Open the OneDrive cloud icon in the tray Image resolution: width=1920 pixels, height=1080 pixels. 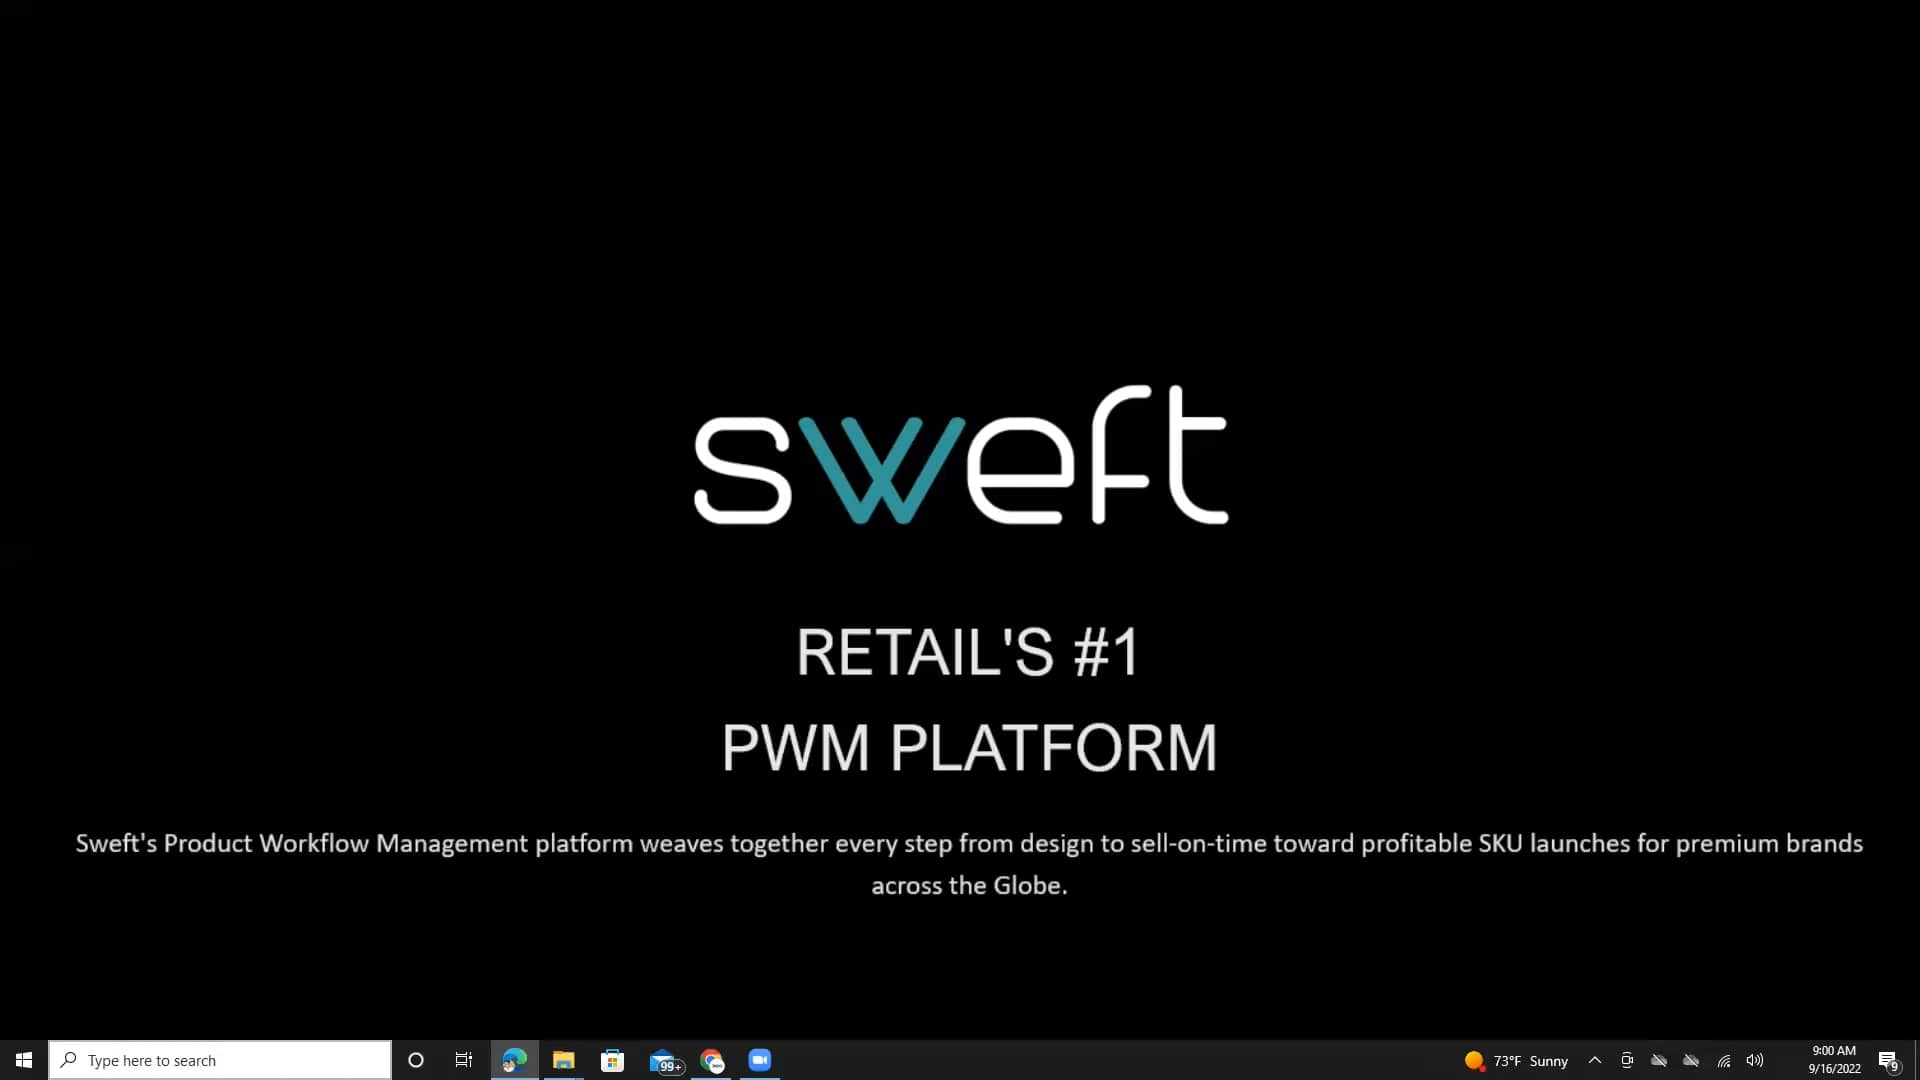click(x=1659, y=1060)
